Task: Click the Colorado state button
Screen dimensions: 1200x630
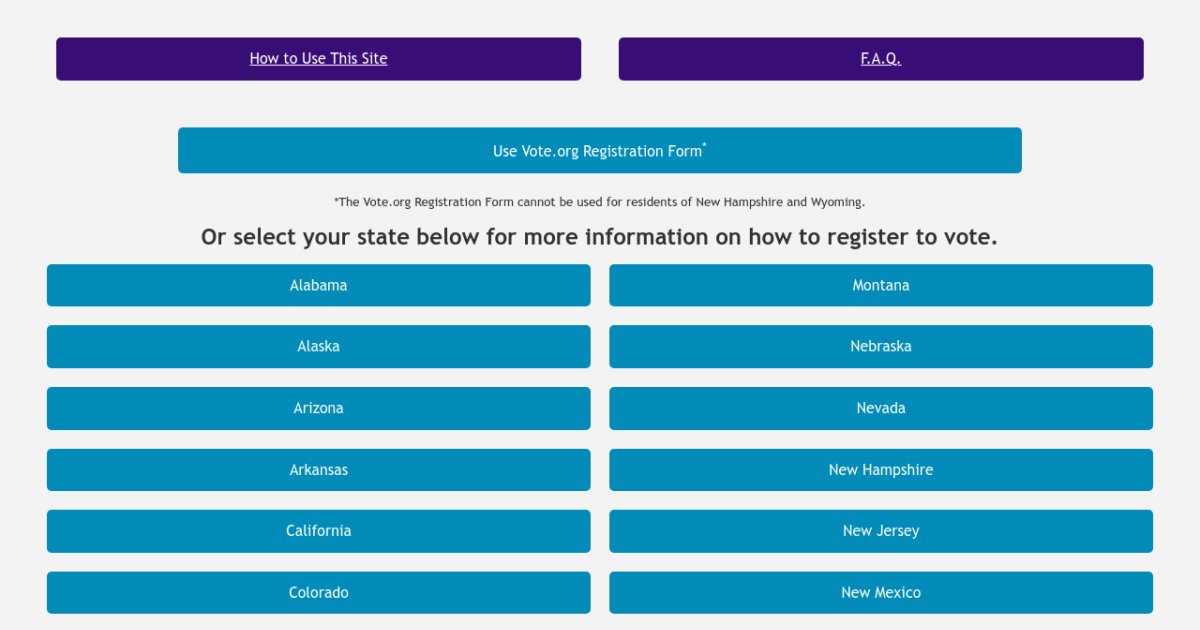Action: coord(318,593)
